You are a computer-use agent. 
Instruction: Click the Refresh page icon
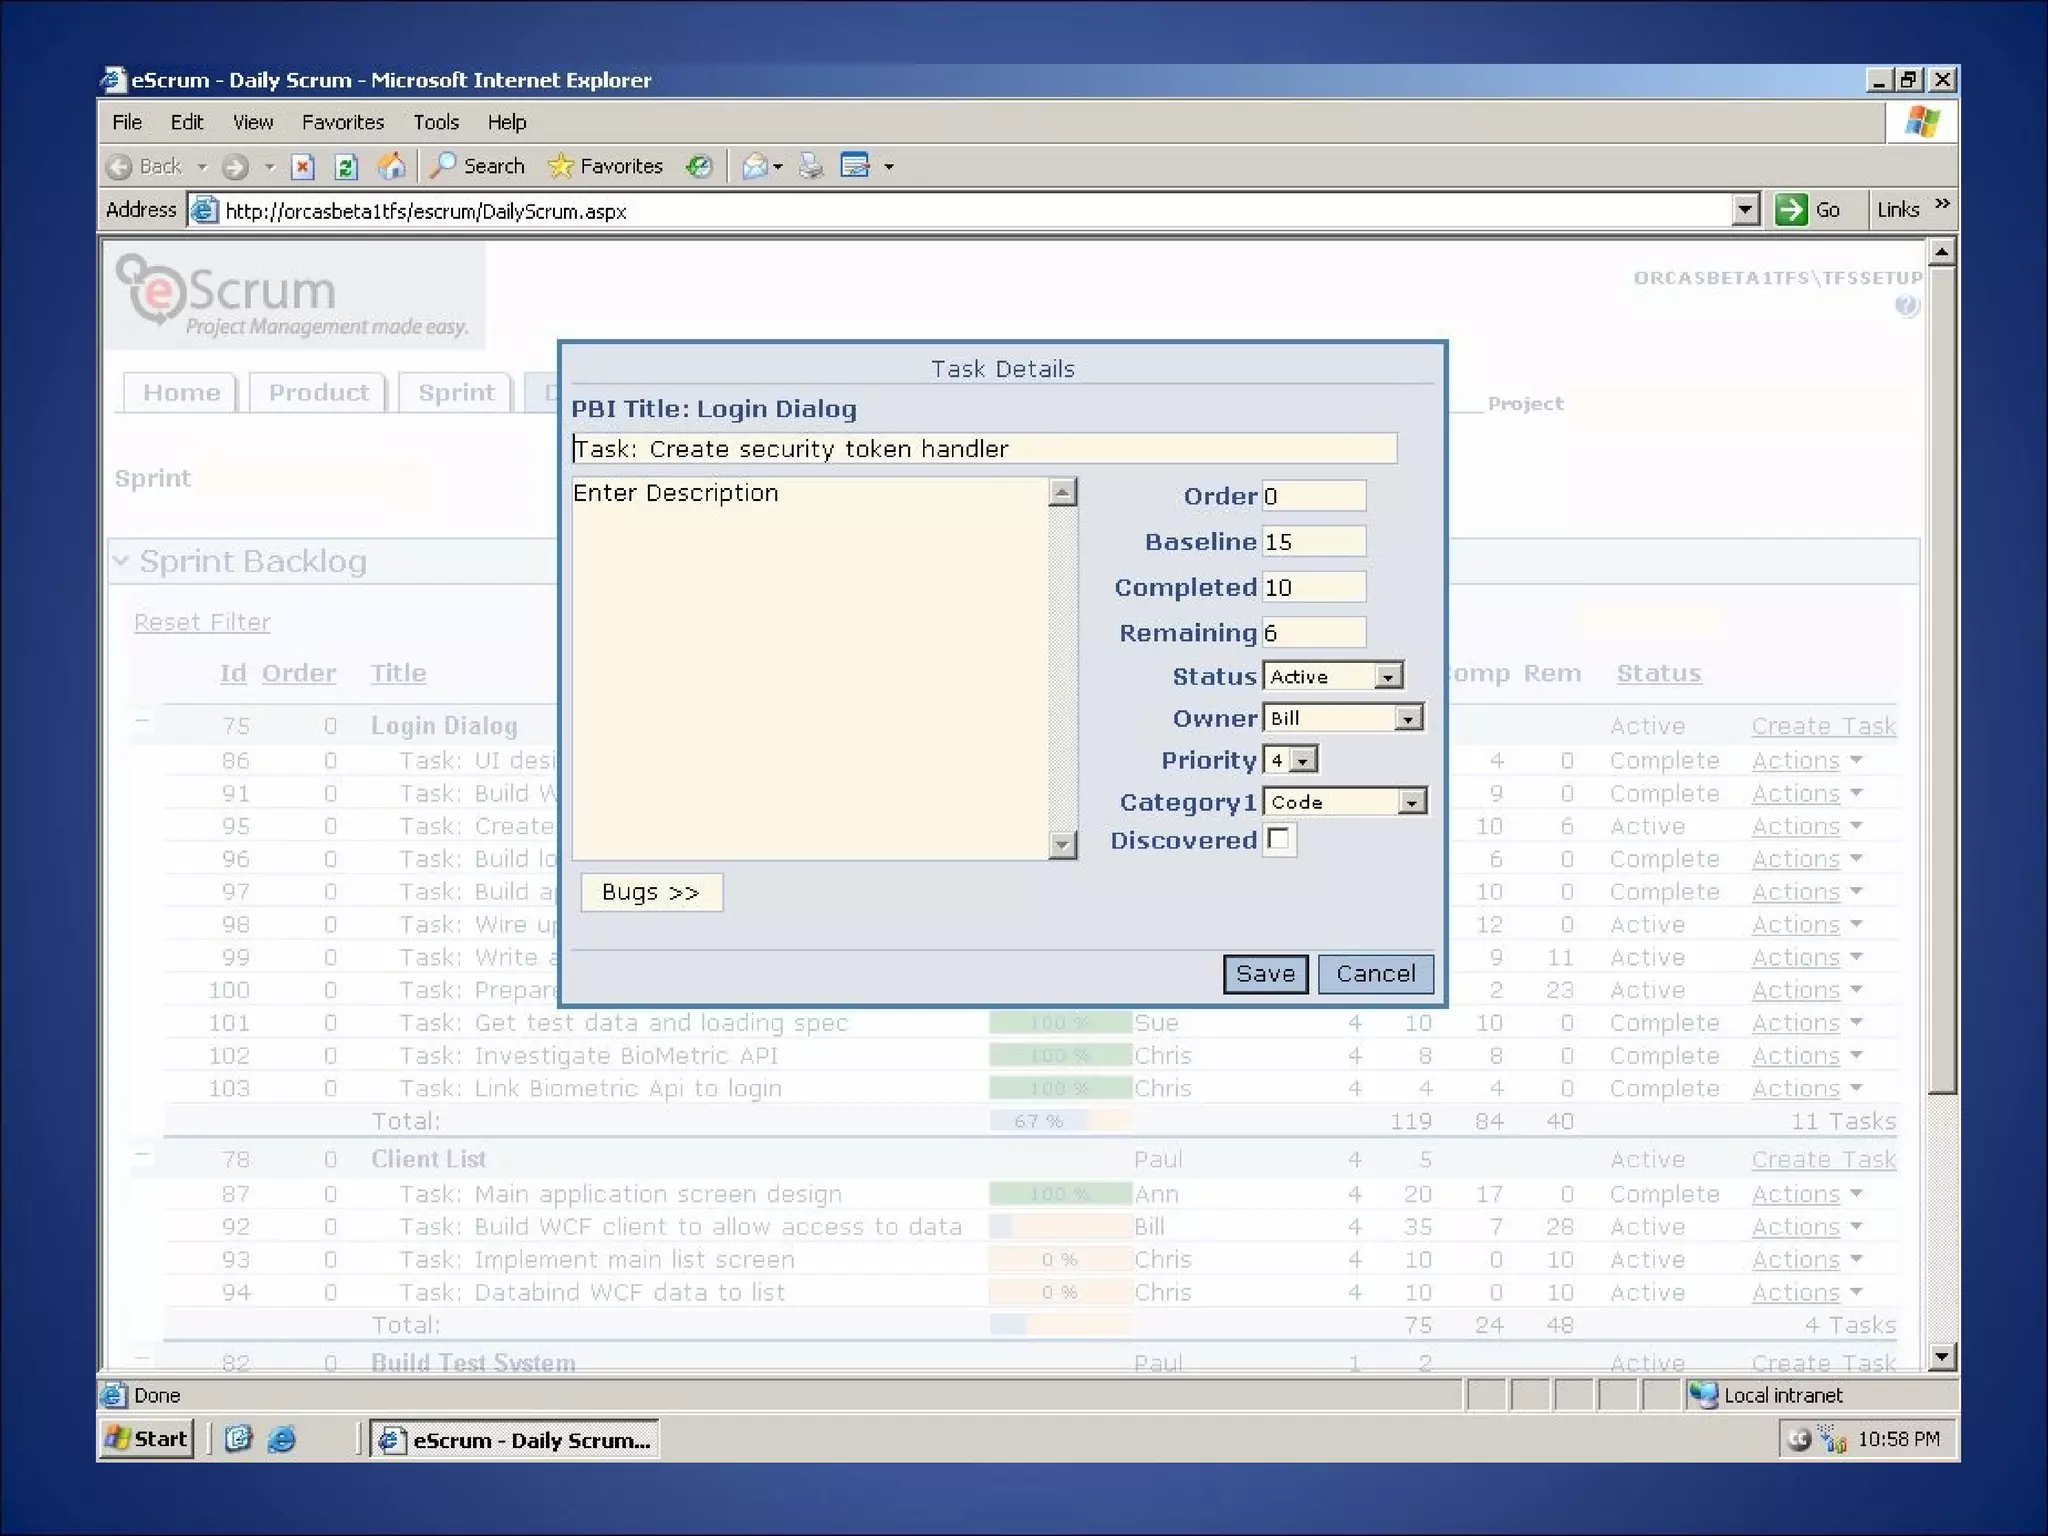(346, 166)
